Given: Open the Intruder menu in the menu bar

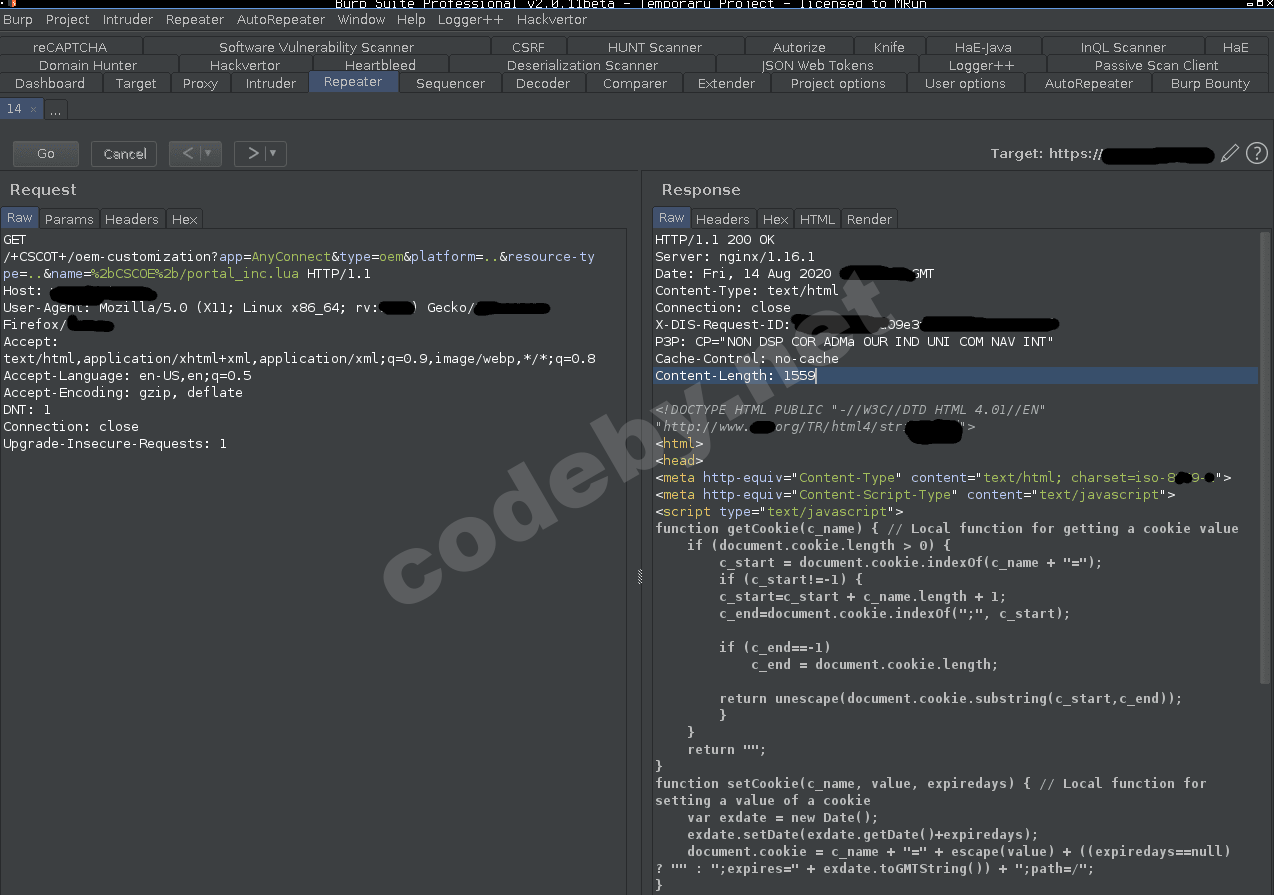Looking at the screenshot, I should tap(128, 19).
